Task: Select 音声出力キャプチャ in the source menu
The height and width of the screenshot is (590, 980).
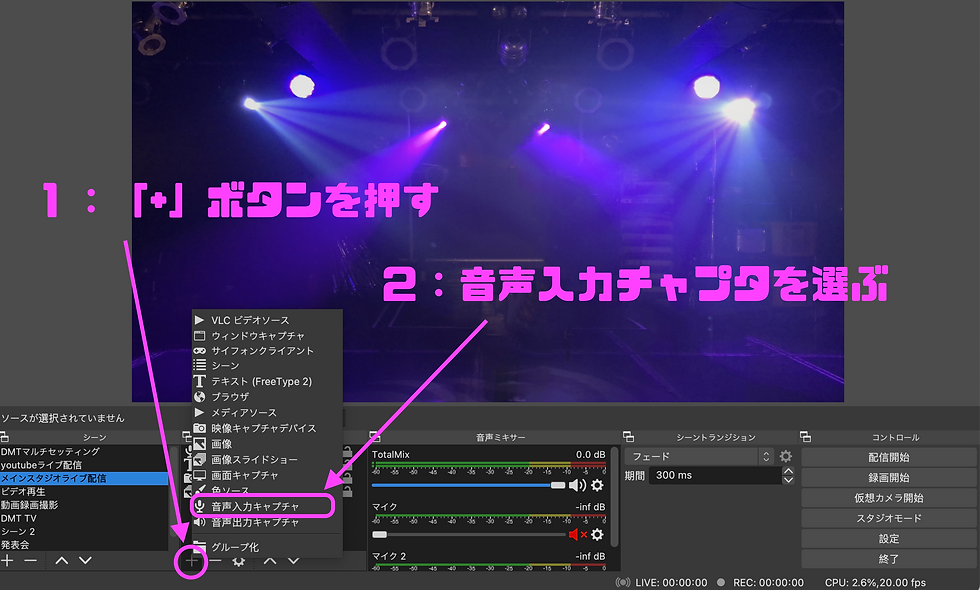Action: 267,522
